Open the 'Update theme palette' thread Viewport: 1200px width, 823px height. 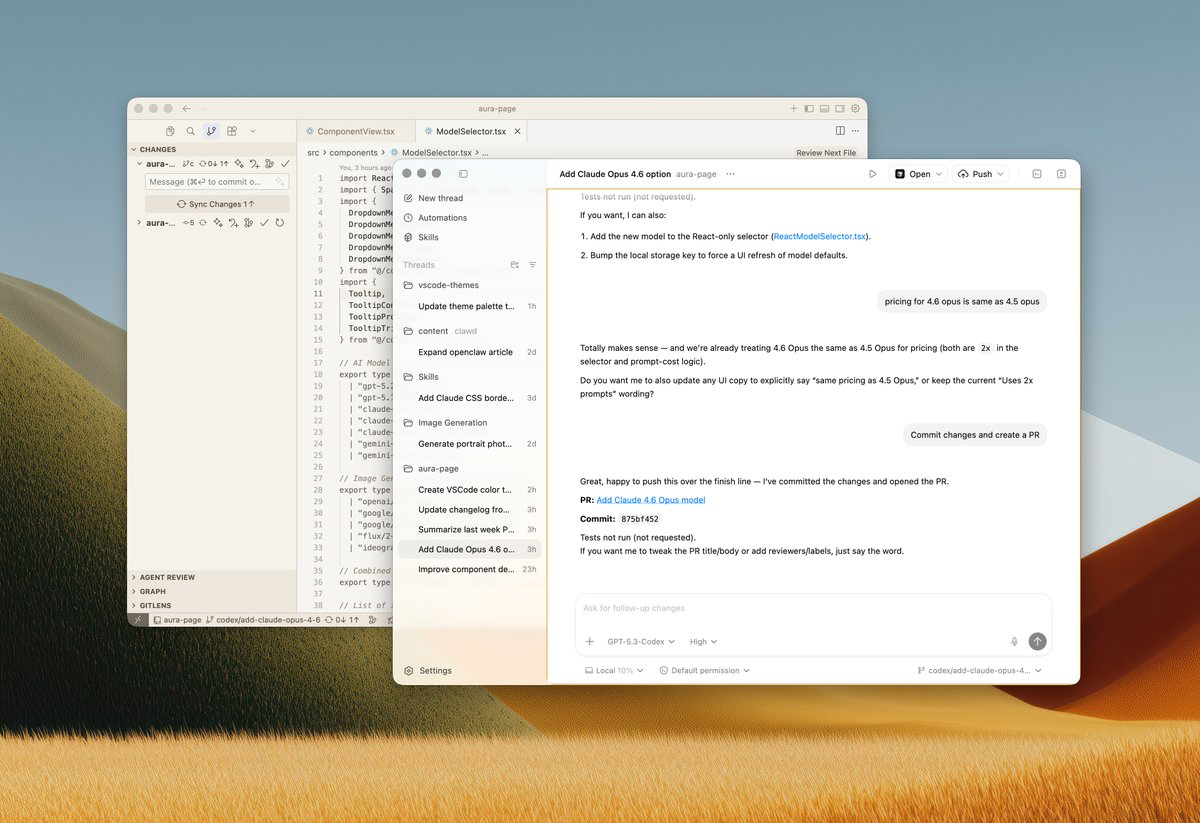coord(470,306)
